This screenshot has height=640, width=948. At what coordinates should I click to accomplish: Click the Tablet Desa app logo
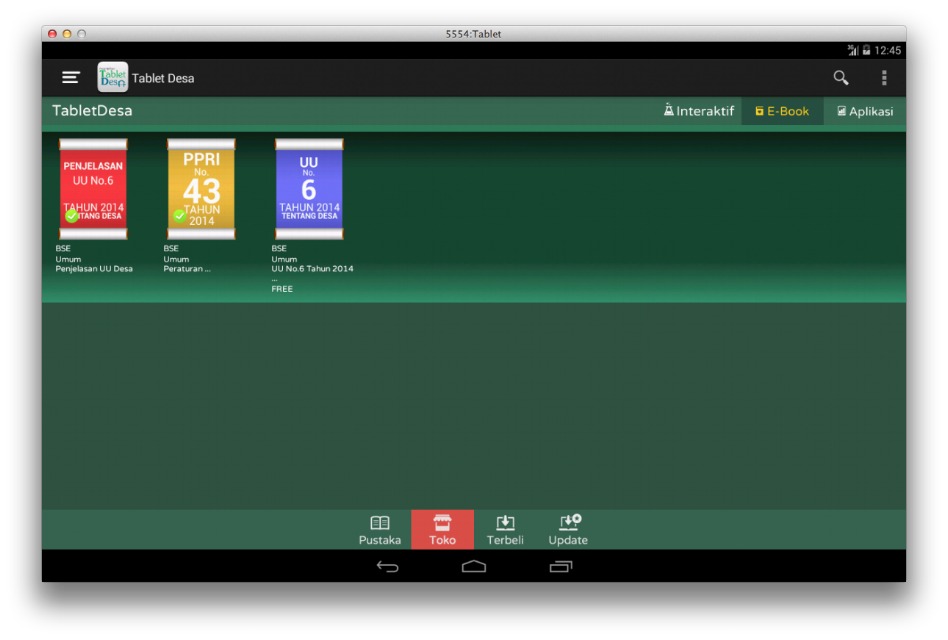point(112,77)
